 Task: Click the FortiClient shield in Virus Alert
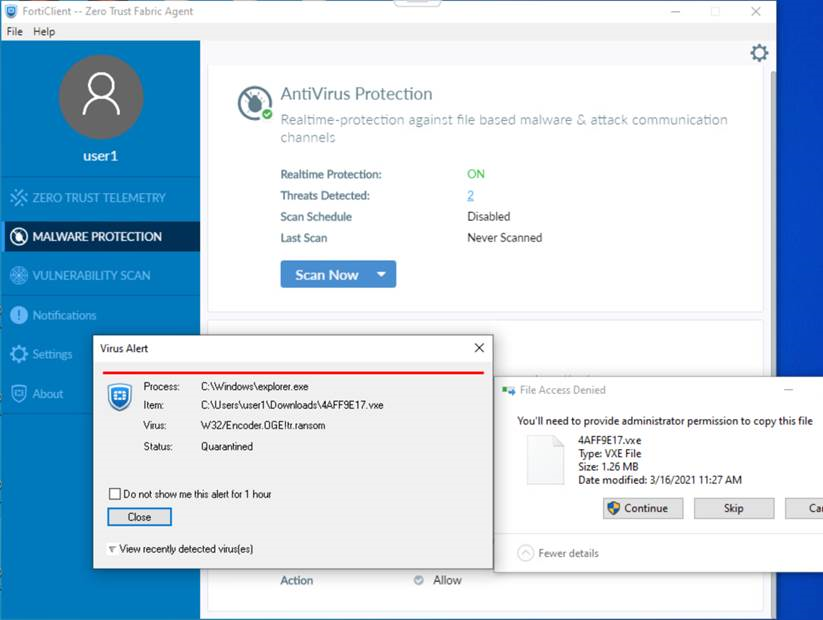(x=120, y=396)
